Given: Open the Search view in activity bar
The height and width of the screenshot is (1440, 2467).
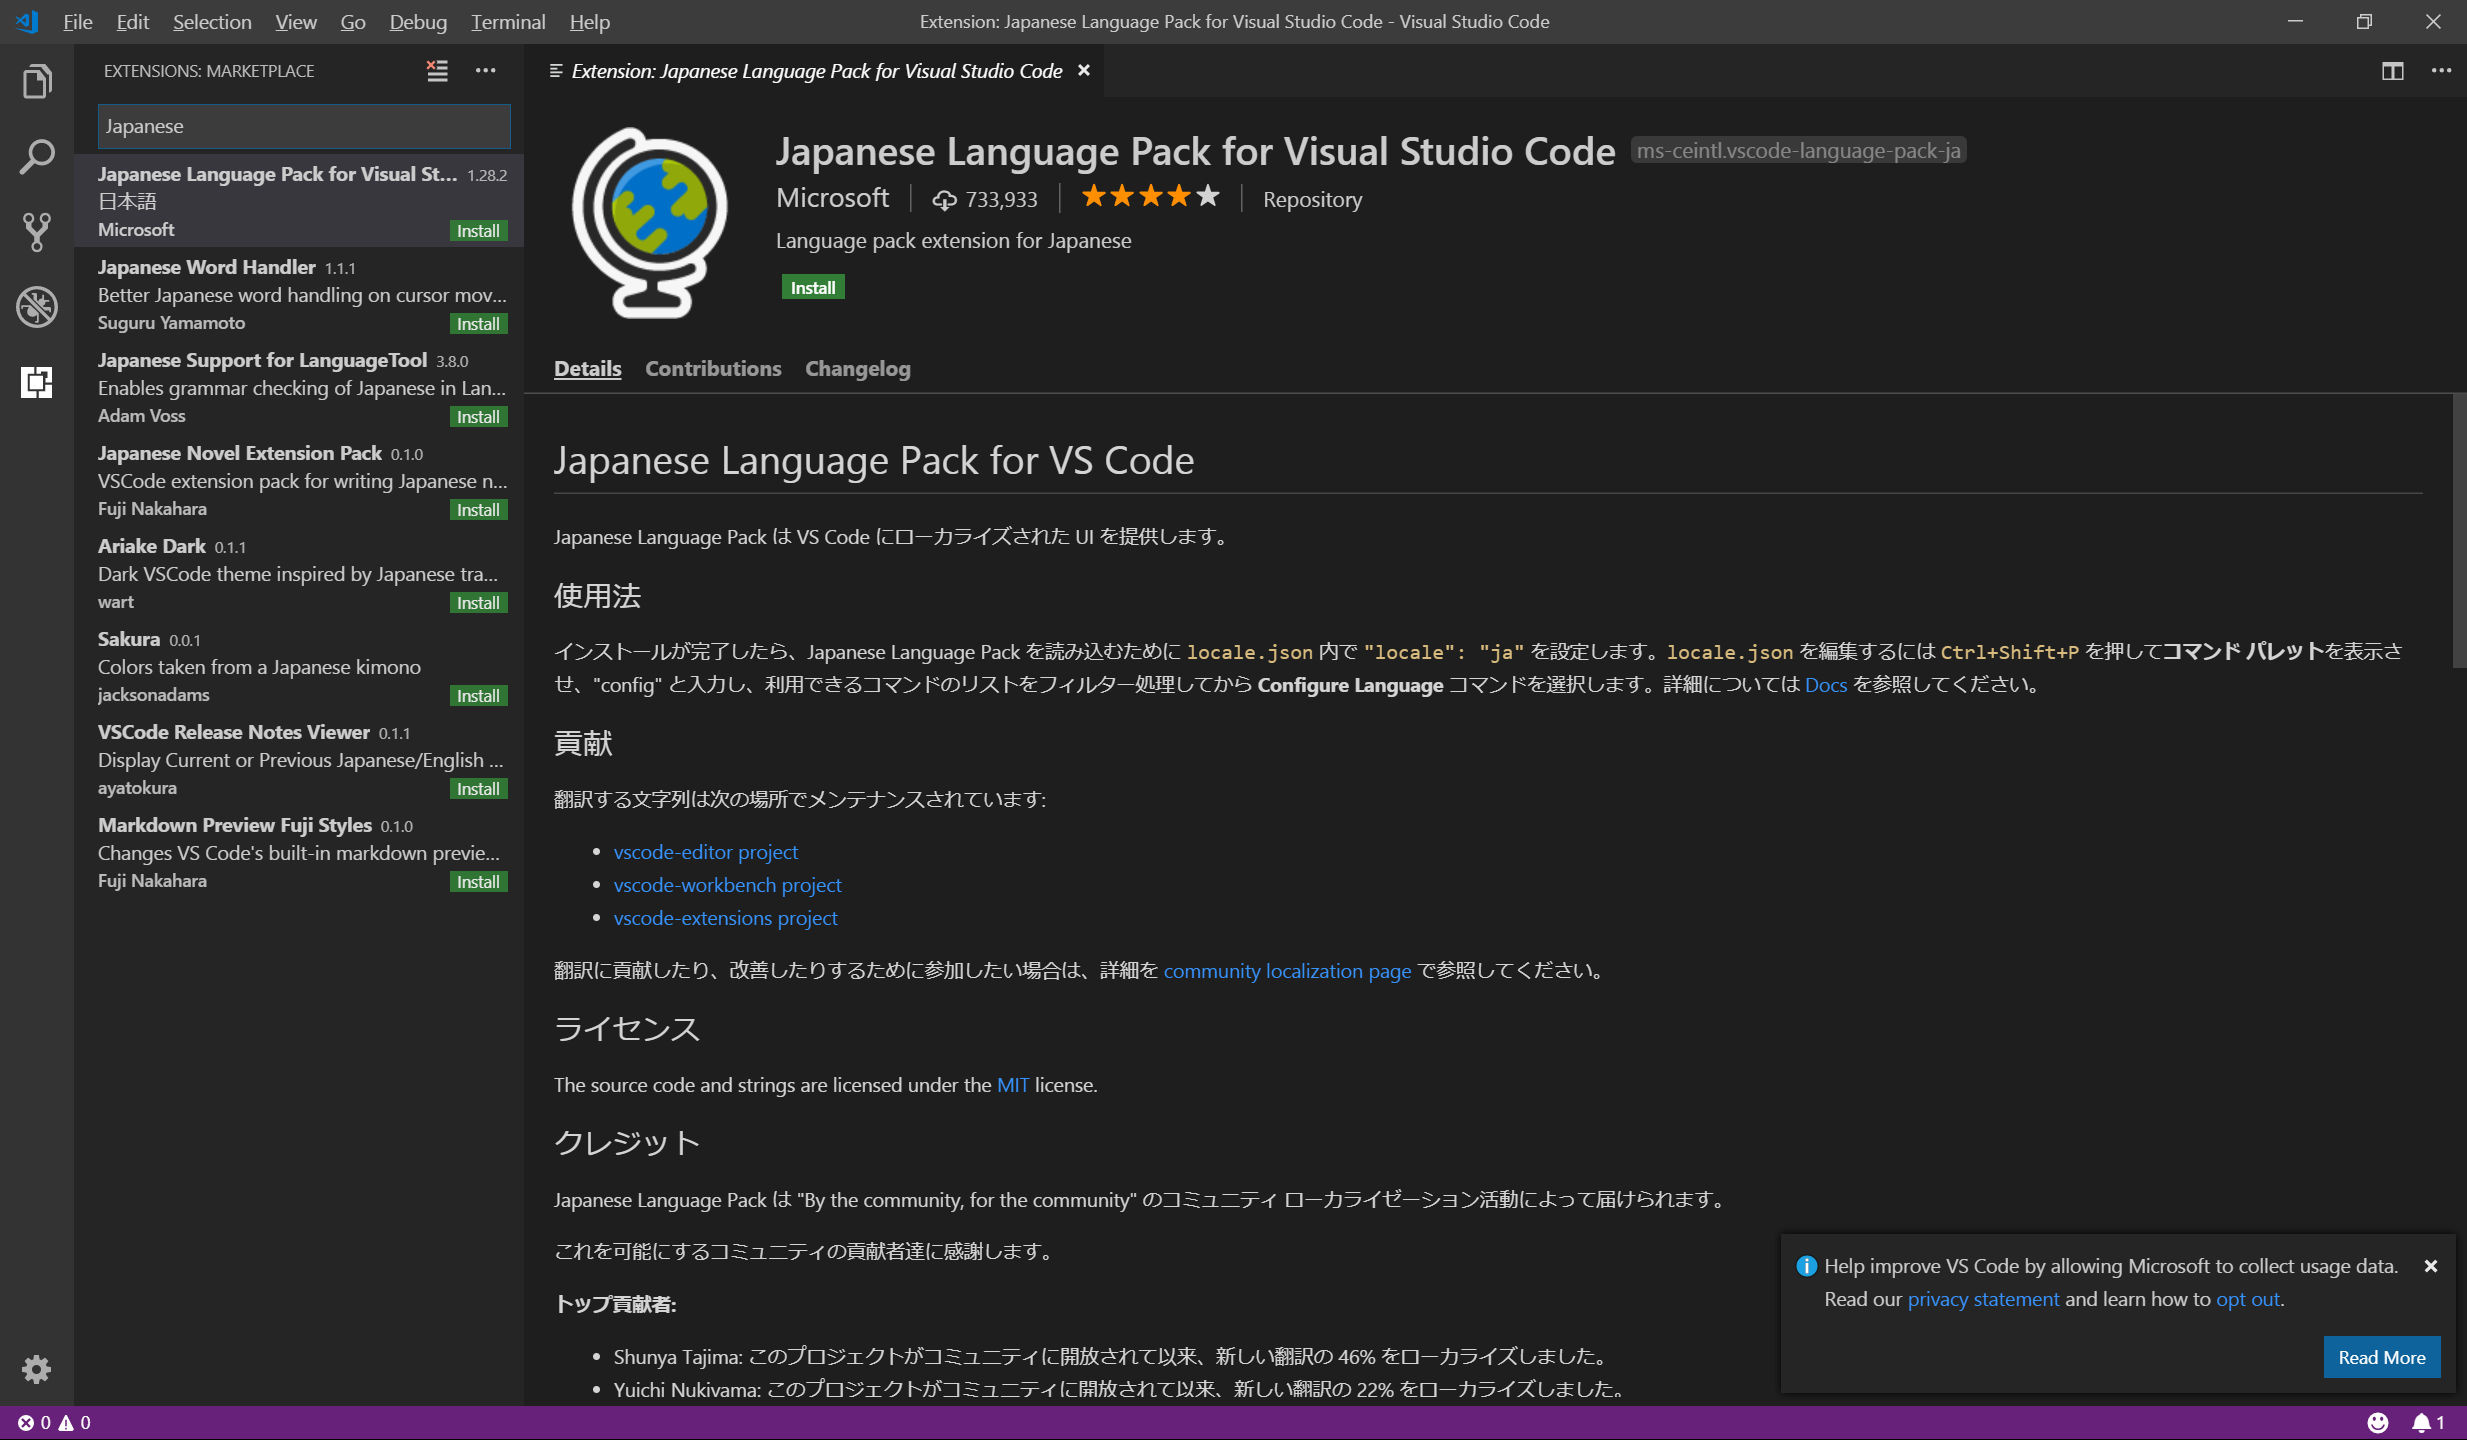Looking at the screenshot, I should 37,157.
